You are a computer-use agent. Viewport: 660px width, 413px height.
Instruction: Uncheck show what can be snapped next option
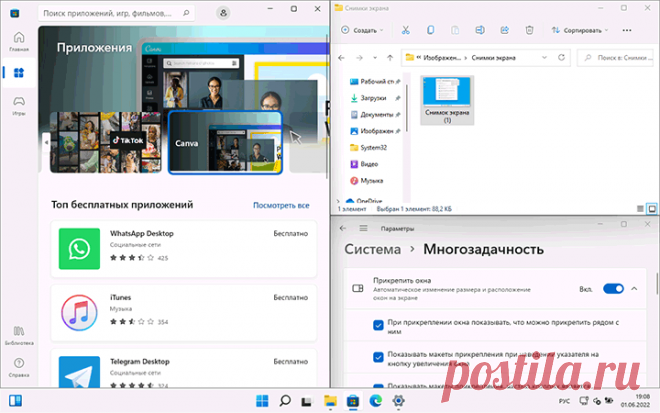point(378,325)
